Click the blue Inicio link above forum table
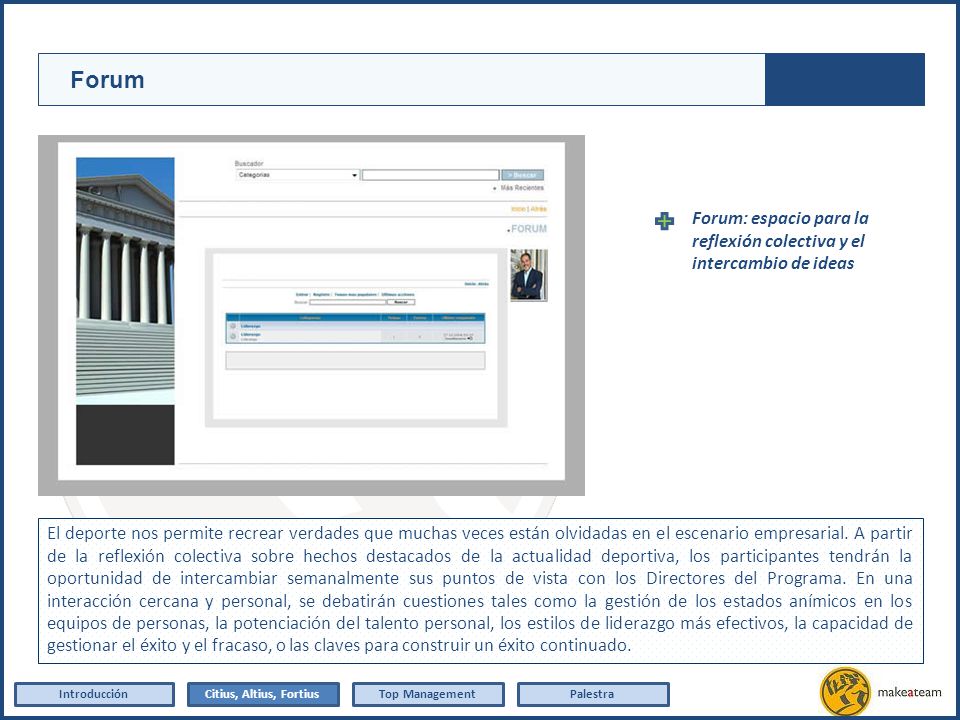This screenshot has width=960, height=720. pos(470,284)
